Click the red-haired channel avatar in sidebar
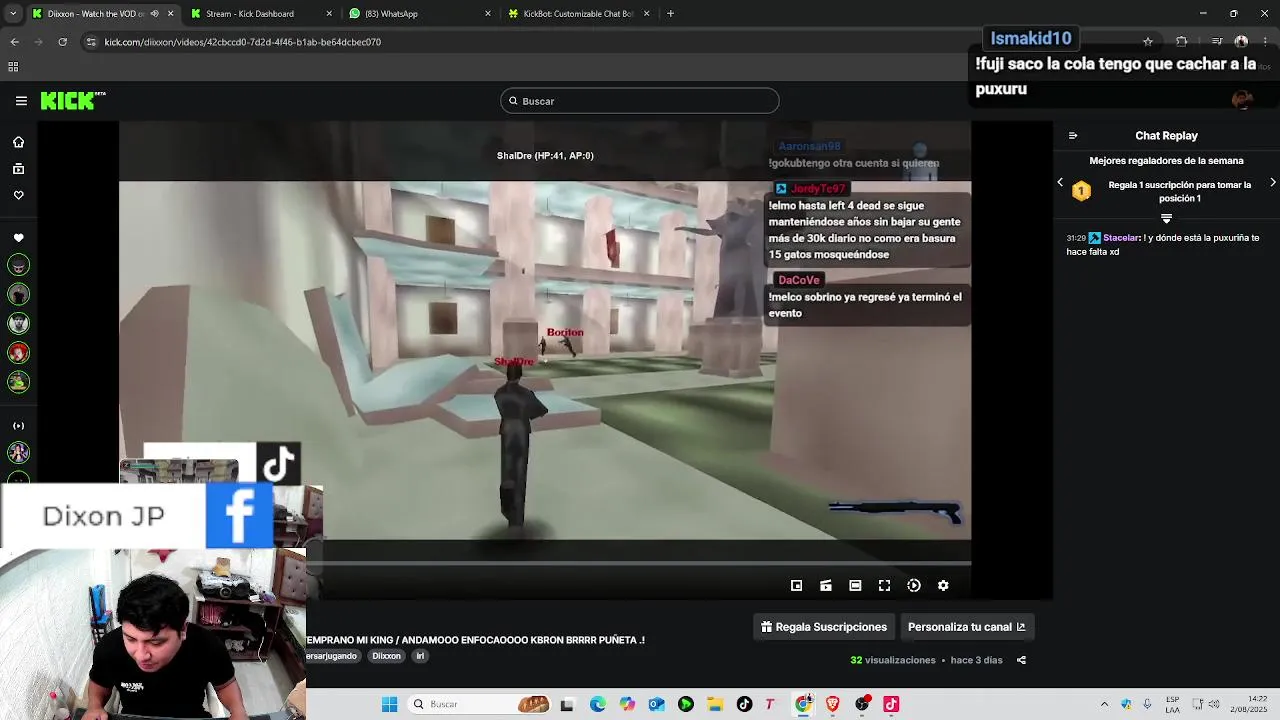The image size is (1280, 720). click(18, 353)
